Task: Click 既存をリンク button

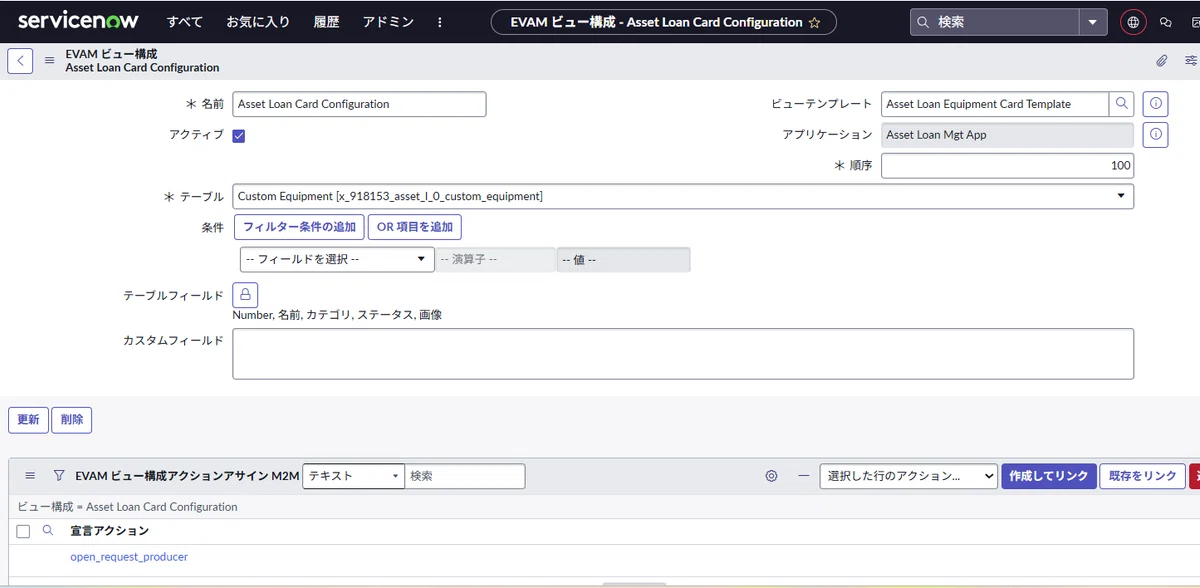Action: click(x=1143, y=476)
